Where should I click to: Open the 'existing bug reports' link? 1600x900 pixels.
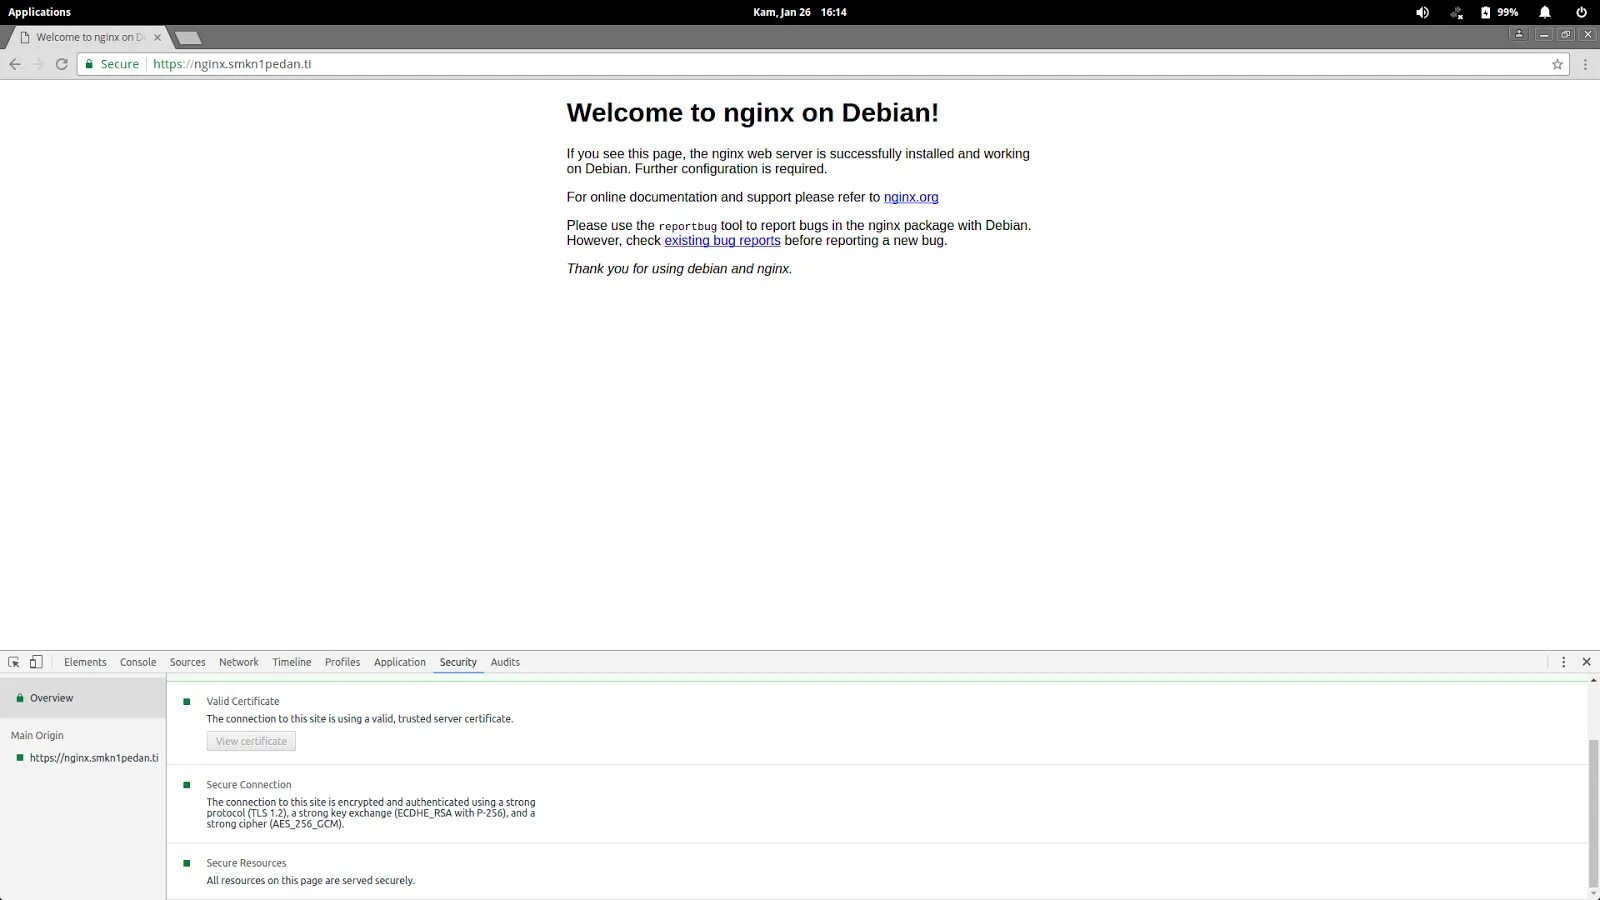pos(722,241)
